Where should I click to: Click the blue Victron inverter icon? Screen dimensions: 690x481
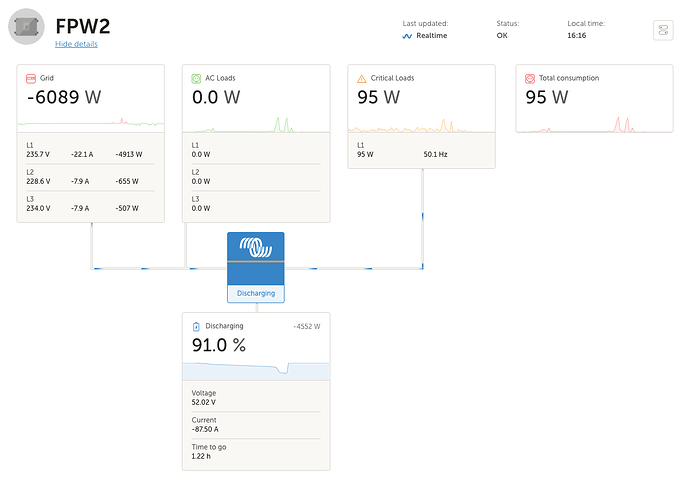pos(256,248)
